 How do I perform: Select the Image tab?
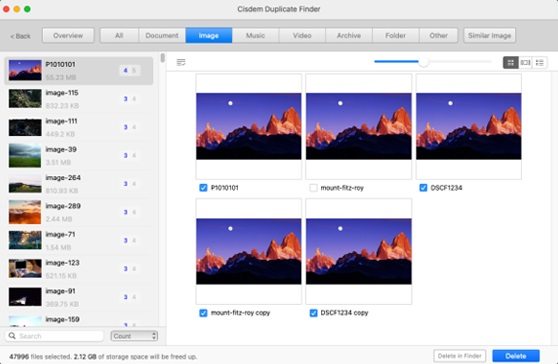[209, 36]
